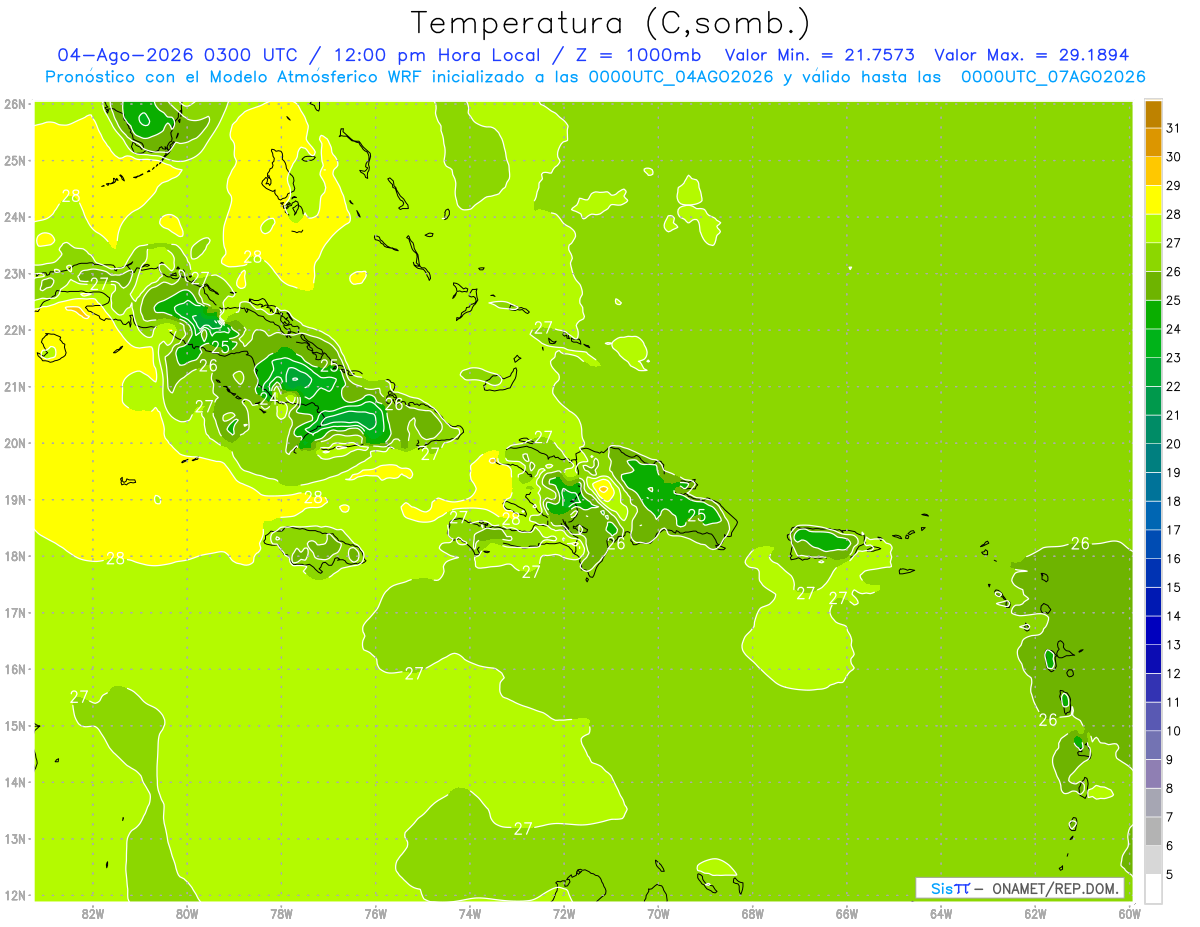The height and width of the screenshot is (927, 1200).
Task: Click the '70W' longitude axis label
Action: point(657,913)
